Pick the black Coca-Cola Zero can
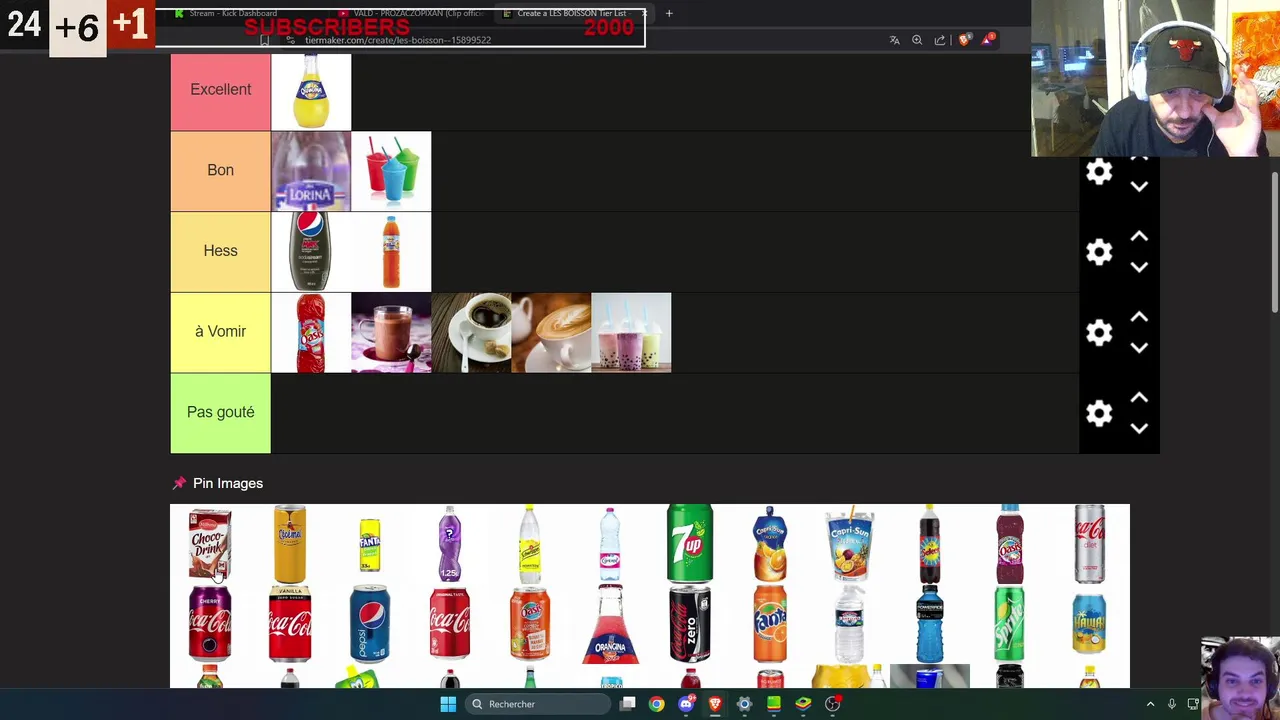This screenshot has height=720, width=1280. [690, 624]
